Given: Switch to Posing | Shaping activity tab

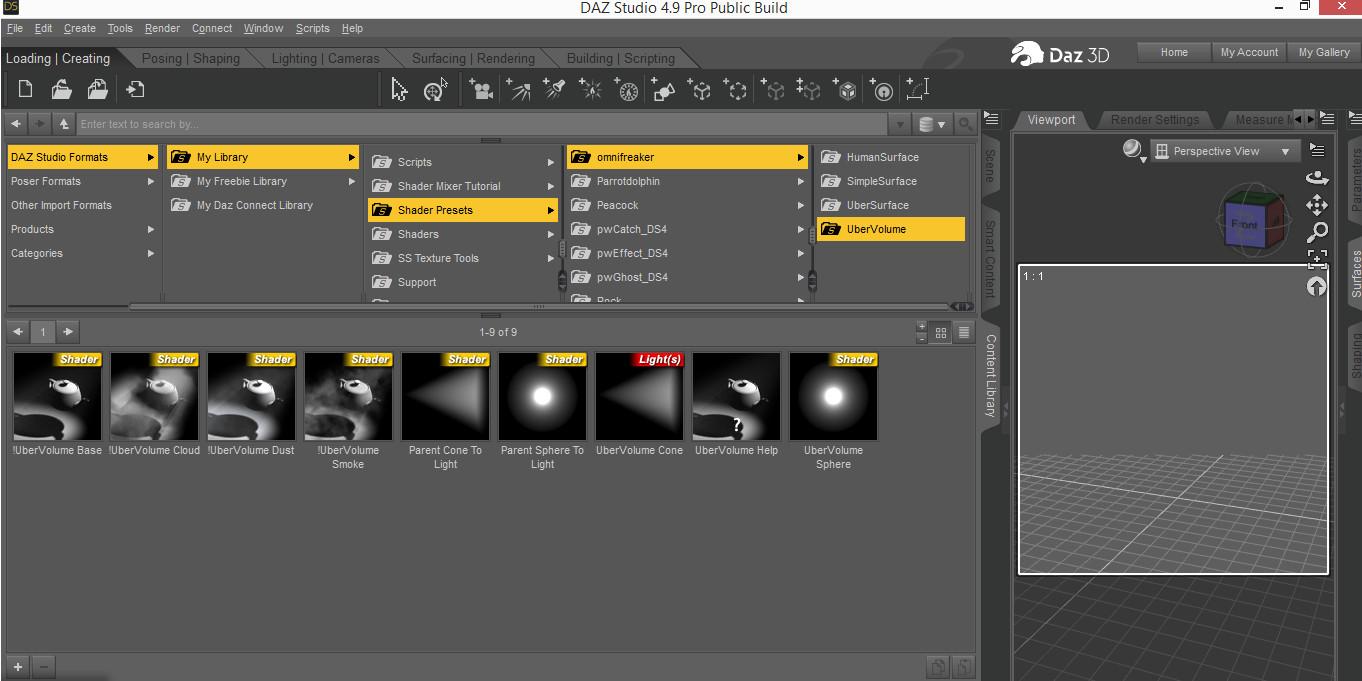Looking at the screenshot, I should click(x=190, y=58).
